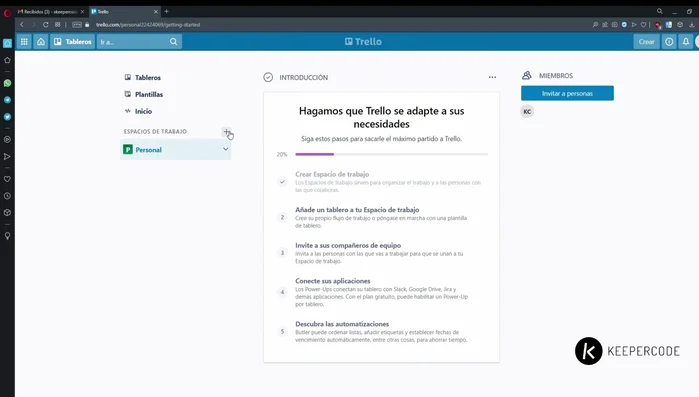The height and width of the screenshot is (397, 699).
Task: Click the Miembros people icon
Action: 526,75
